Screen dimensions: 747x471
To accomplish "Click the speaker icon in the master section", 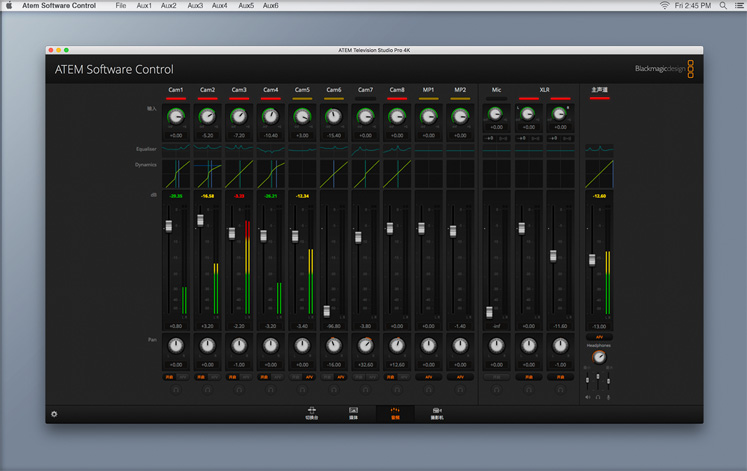I will click(x=587, y=396).
